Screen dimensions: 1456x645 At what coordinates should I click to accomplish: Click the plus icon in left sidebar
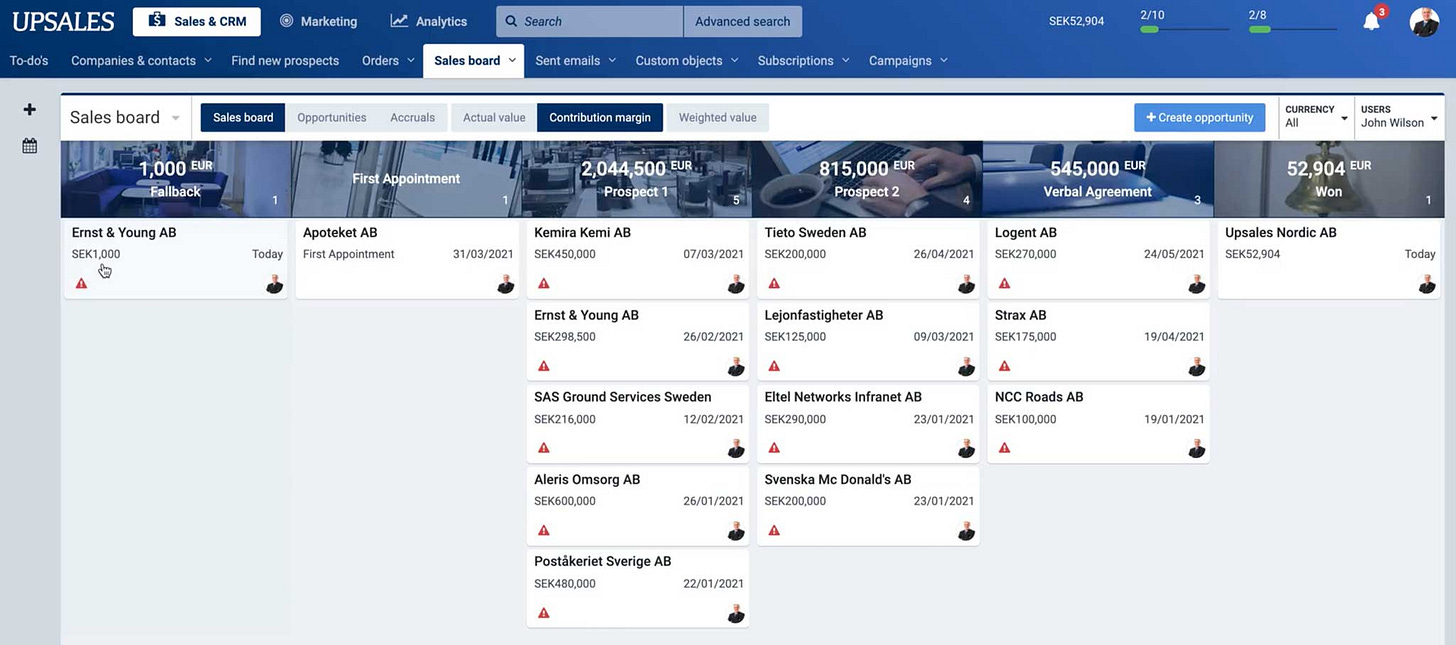coord(30,109)
